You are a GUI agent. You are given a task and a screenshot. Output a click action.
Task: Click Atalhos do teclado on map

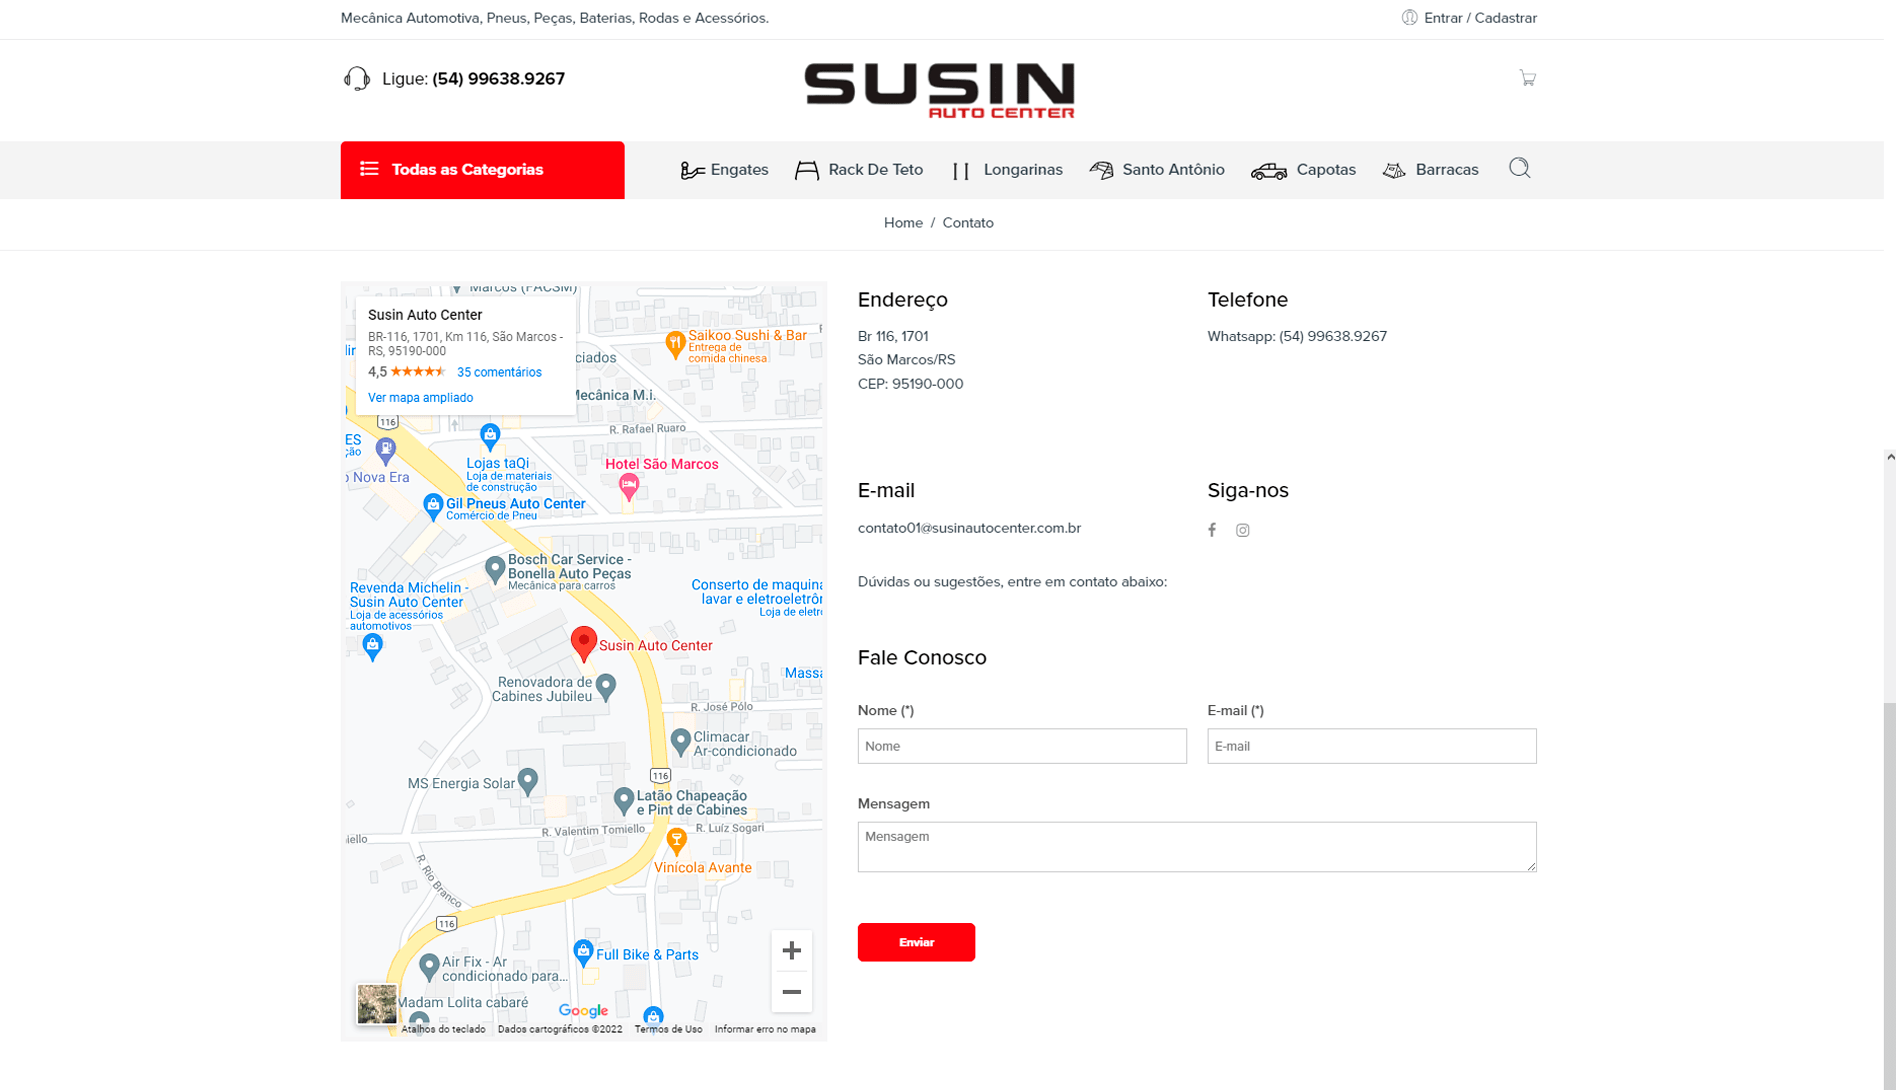[x=443, y=1029]
